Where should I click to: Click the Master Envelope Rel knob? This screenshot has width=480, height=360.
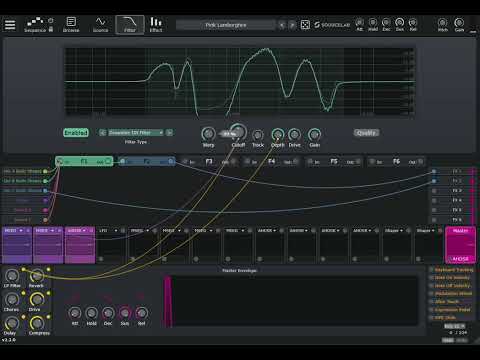pyautogui.click(x=141, y=313)
